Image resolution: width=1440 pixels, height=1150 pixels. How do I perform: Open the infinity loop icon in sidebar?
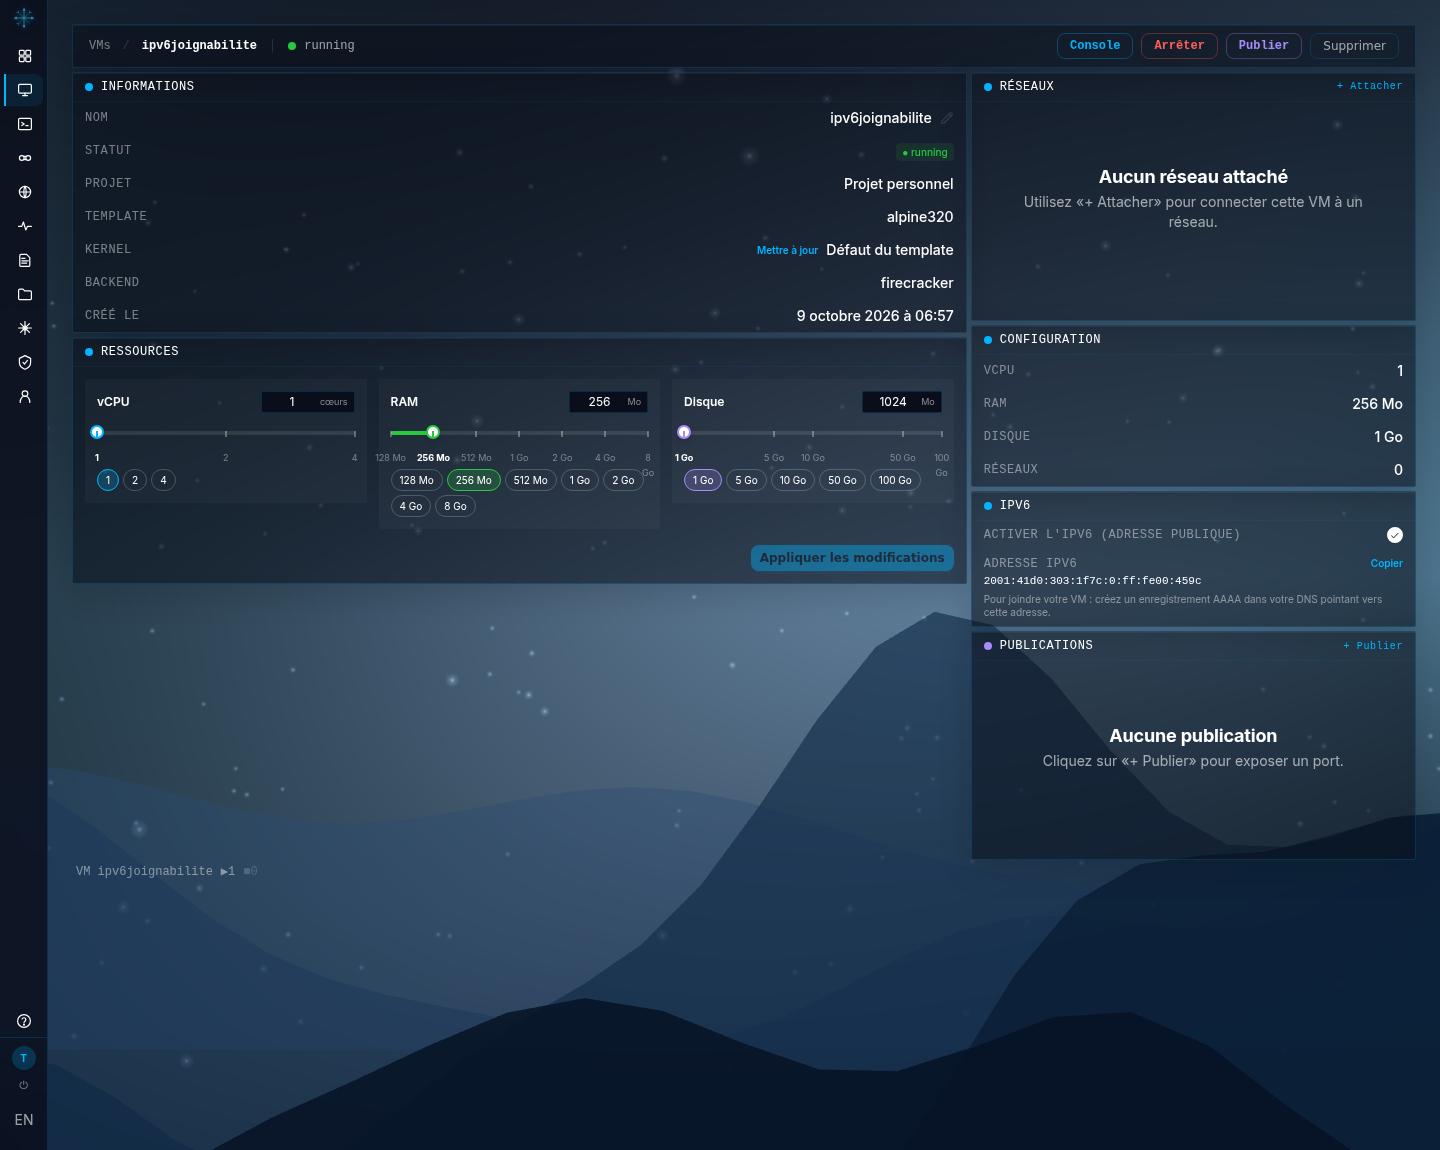tap(25, 158)
